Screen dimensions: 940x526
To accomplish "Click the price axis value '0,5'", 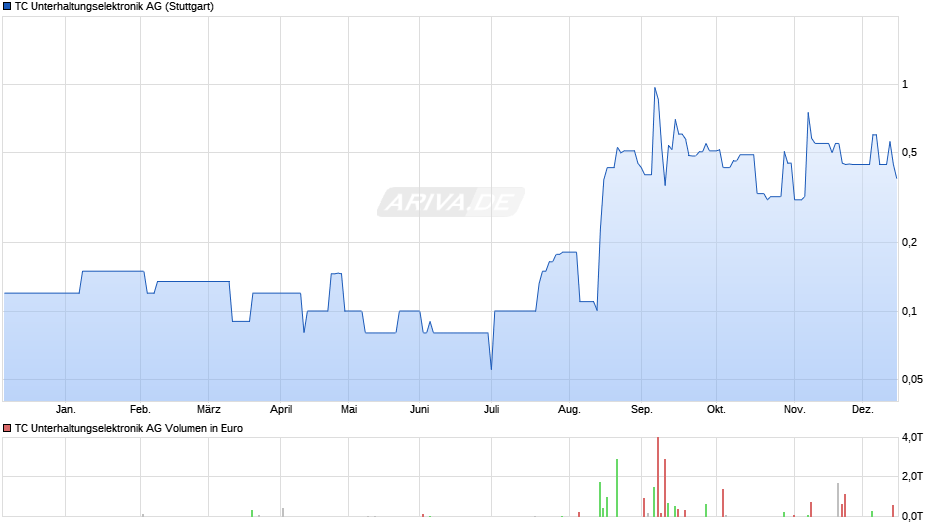I will tap(909, 152).
